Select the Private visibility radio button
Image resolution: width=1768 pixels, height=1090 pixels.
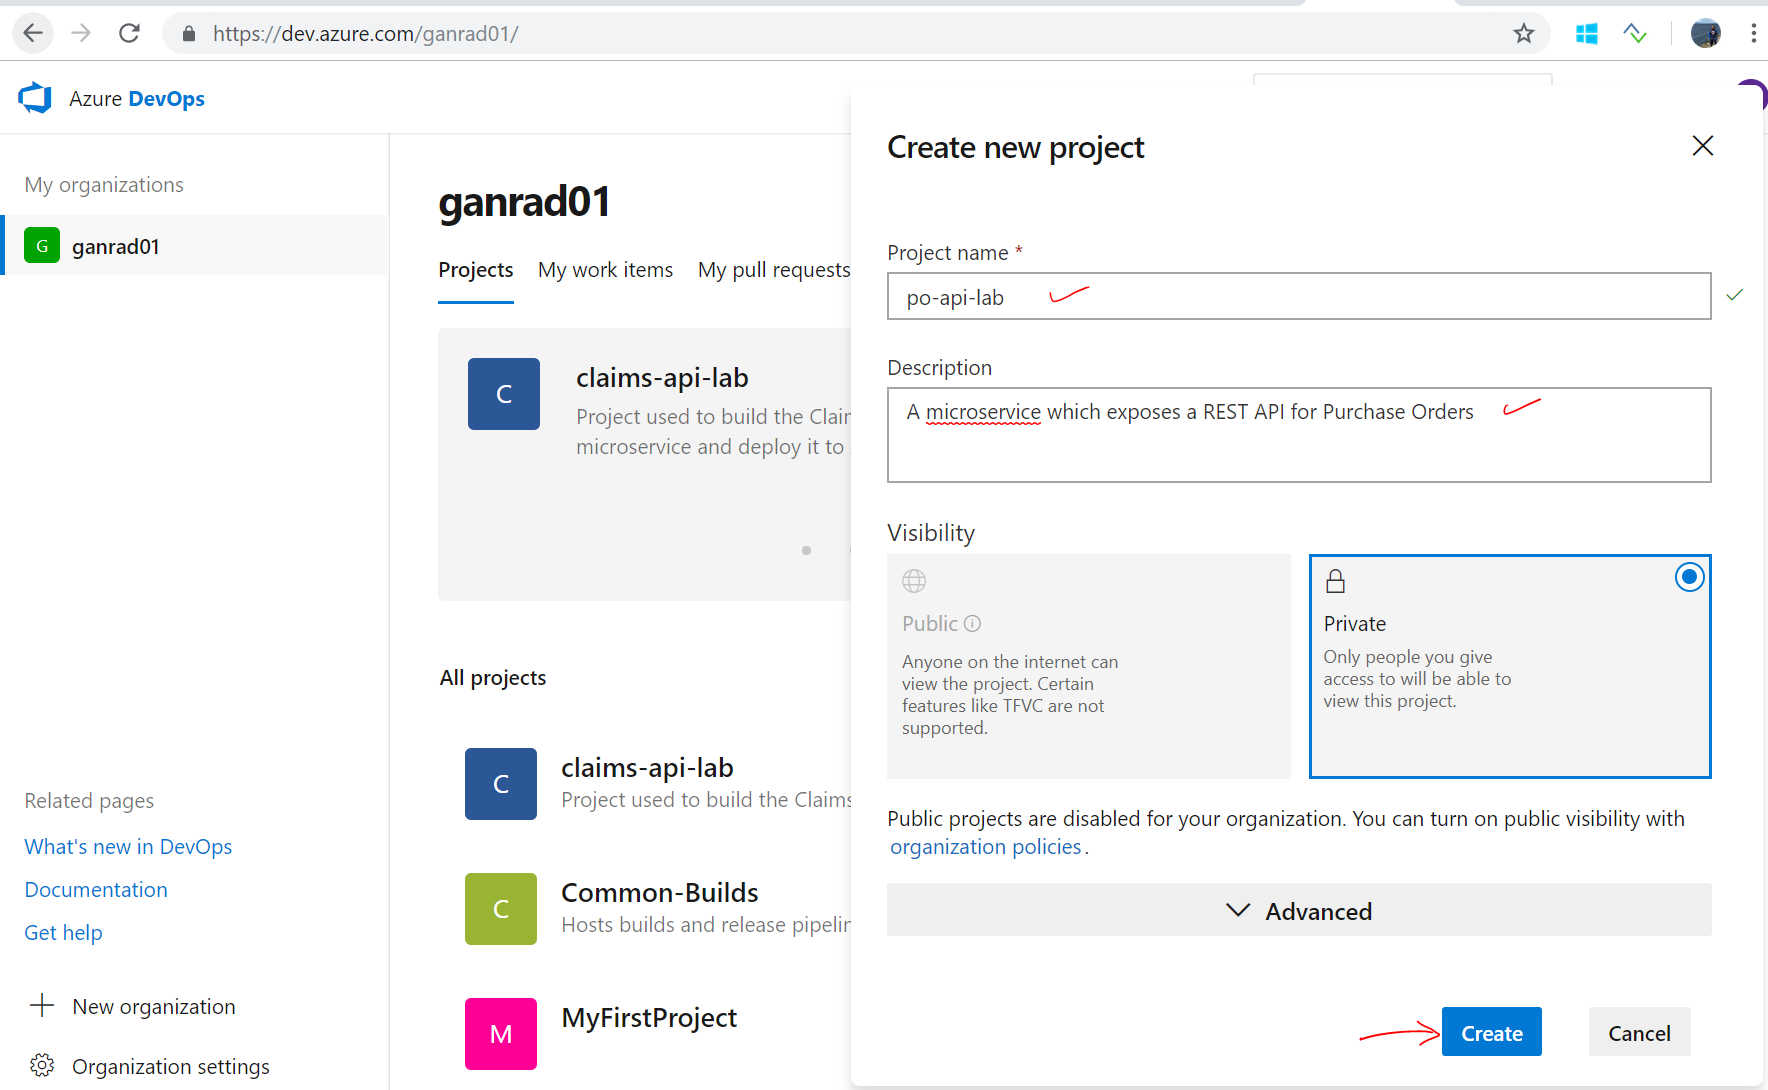click(x=1689, y=577)
